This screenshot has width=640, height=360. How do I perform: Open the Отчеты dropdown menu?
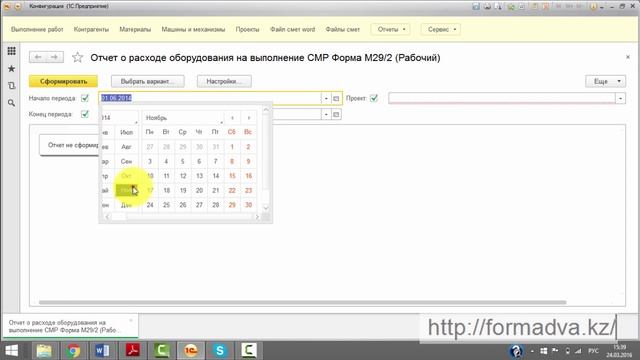pyautogui.click(x=390, y=29)
